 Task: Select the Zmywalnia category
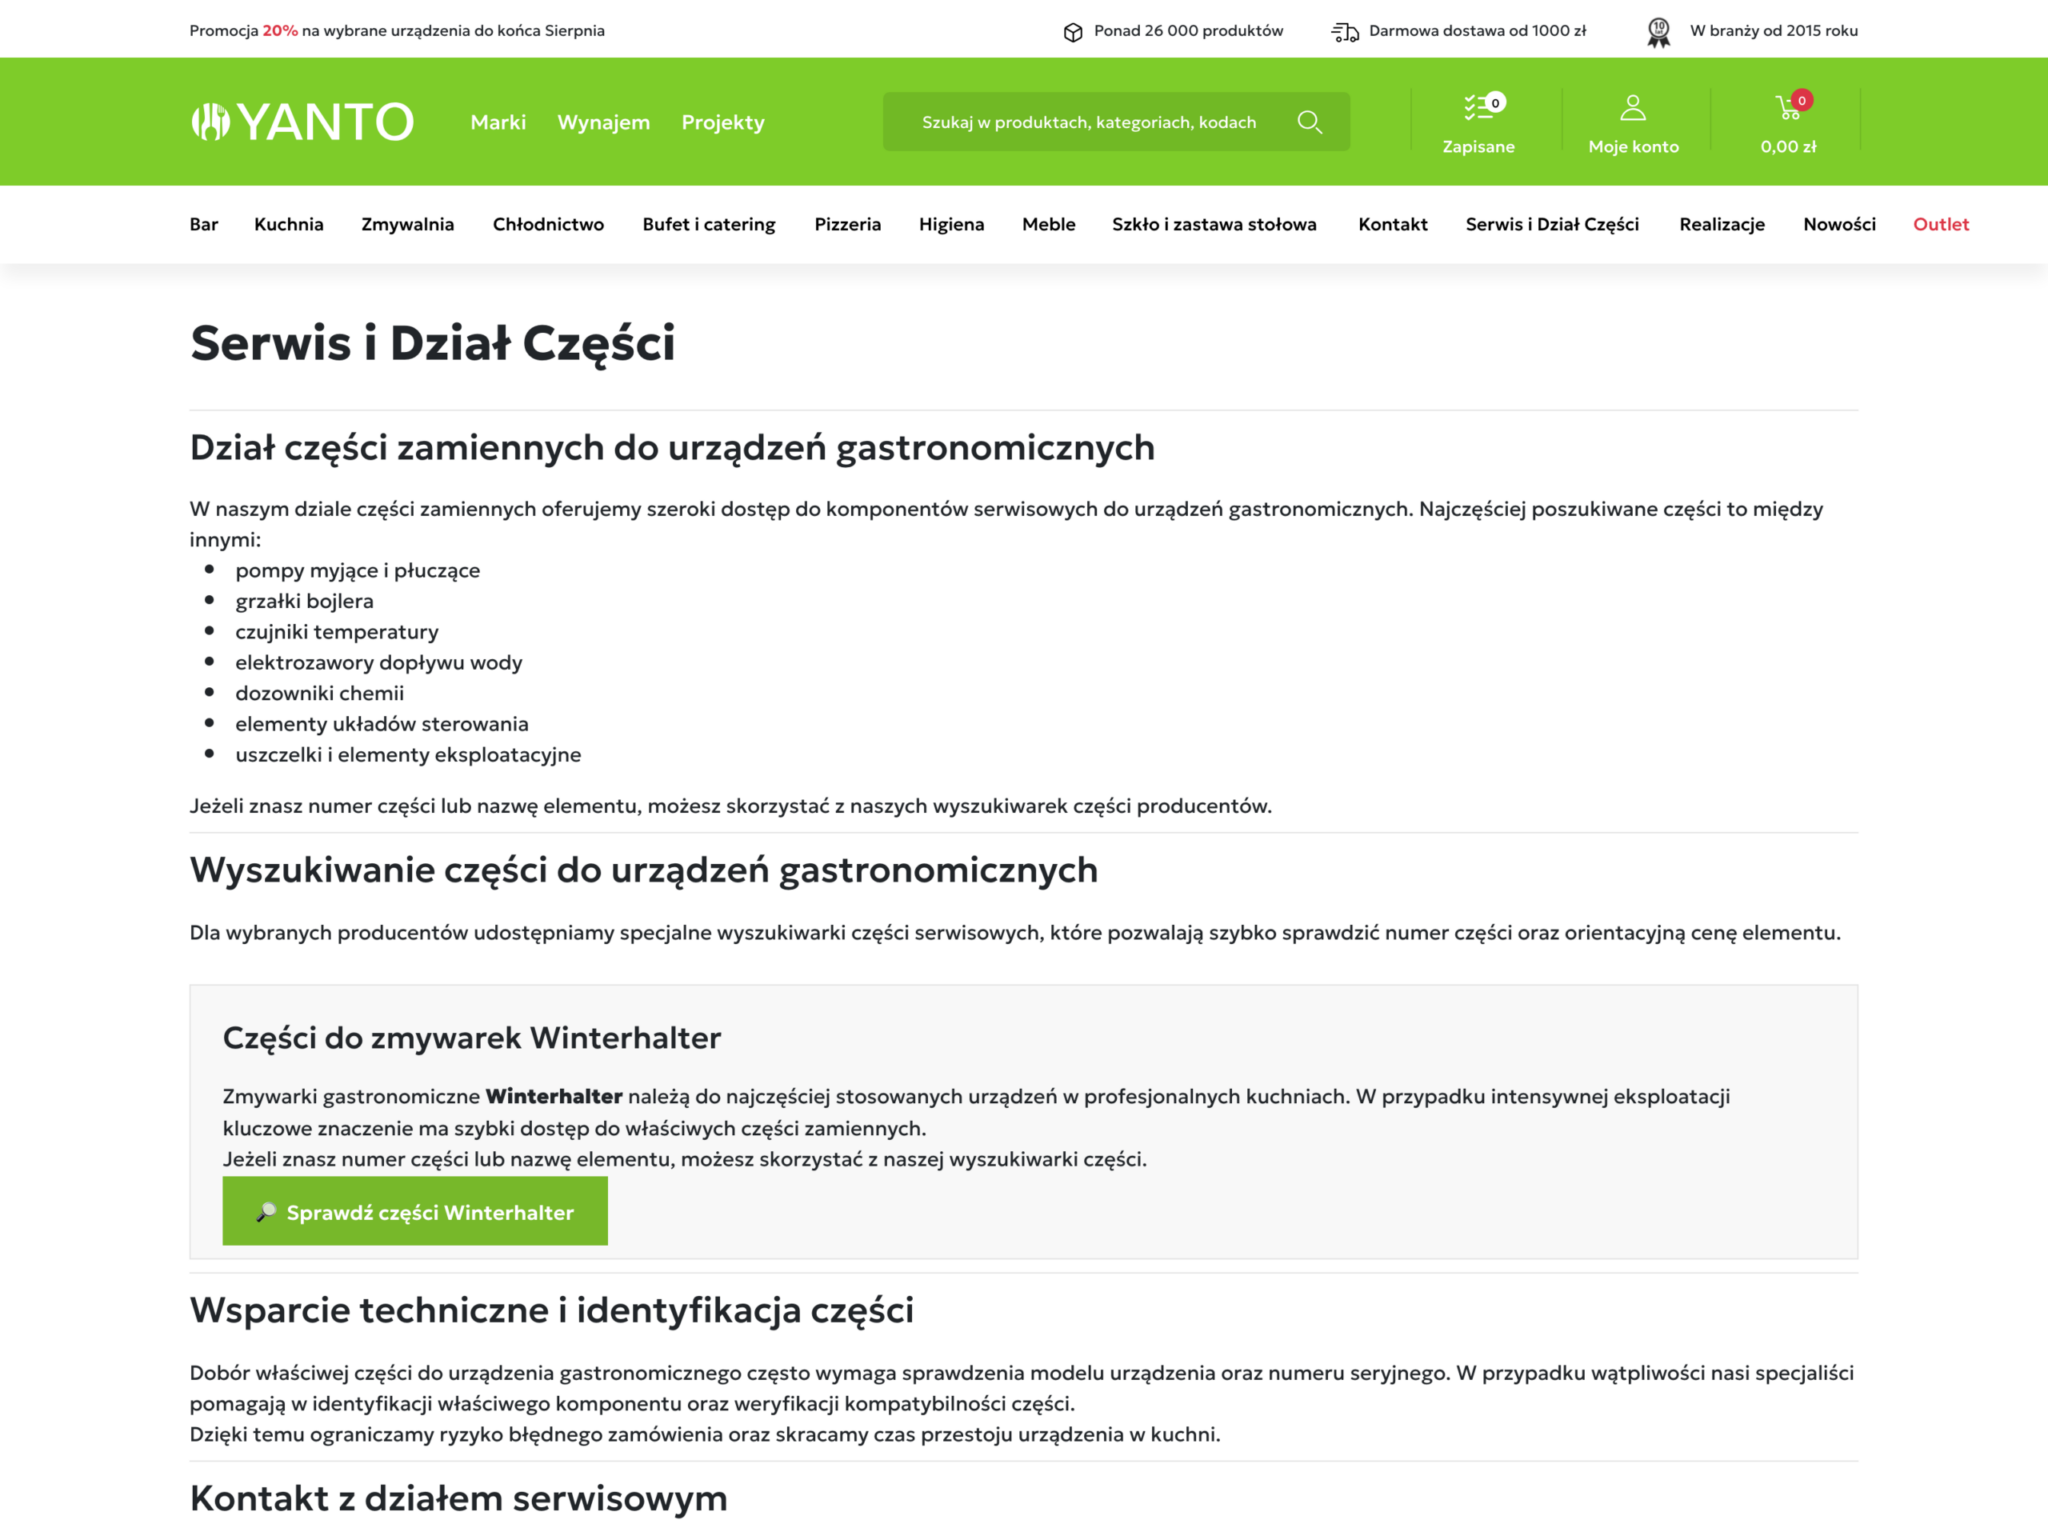tap(408, 224)
